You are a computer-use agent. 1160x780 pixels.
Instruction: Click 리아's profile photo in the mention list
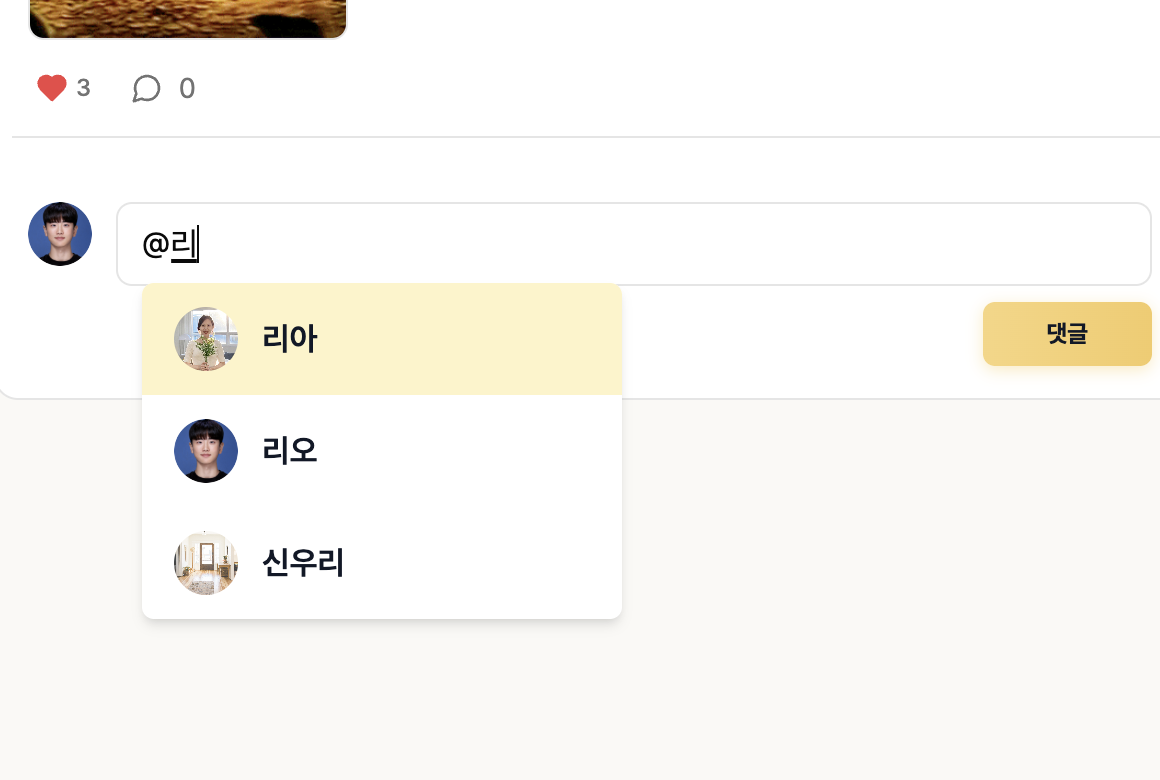pyautogui.click(x=206, y=339)
